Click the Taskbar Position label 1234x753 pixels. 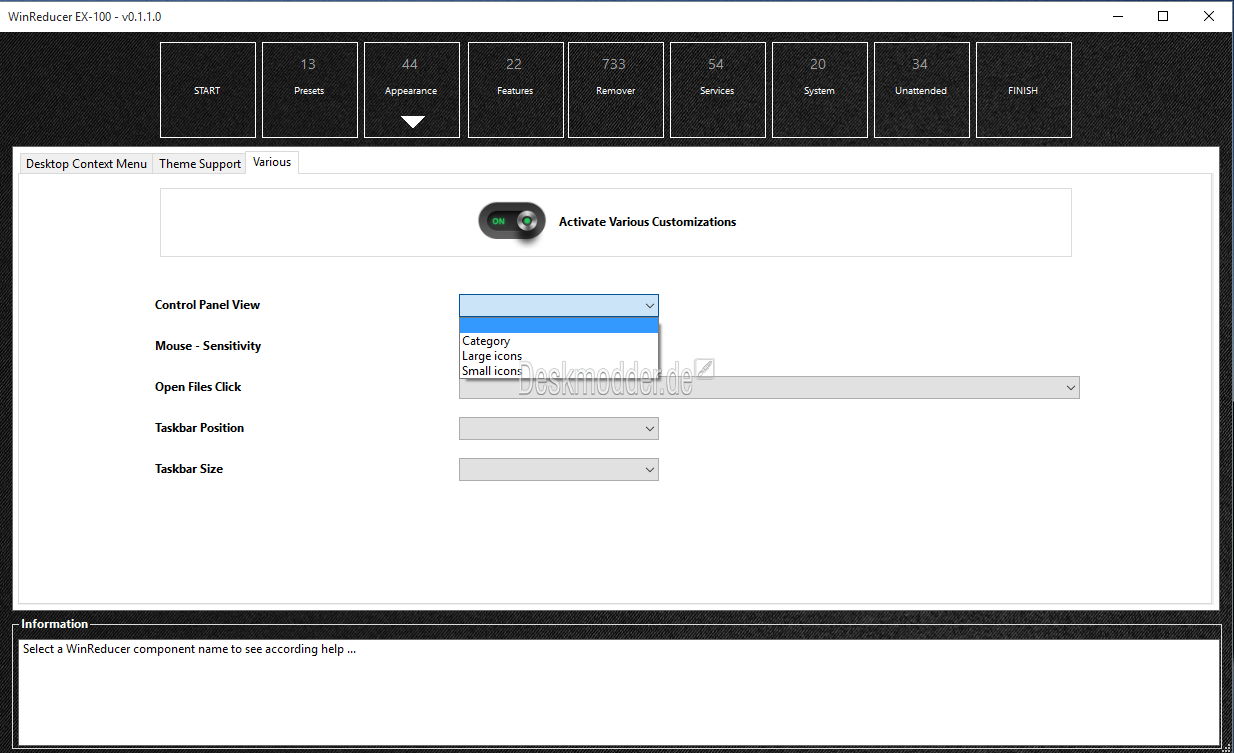point(199,428)
